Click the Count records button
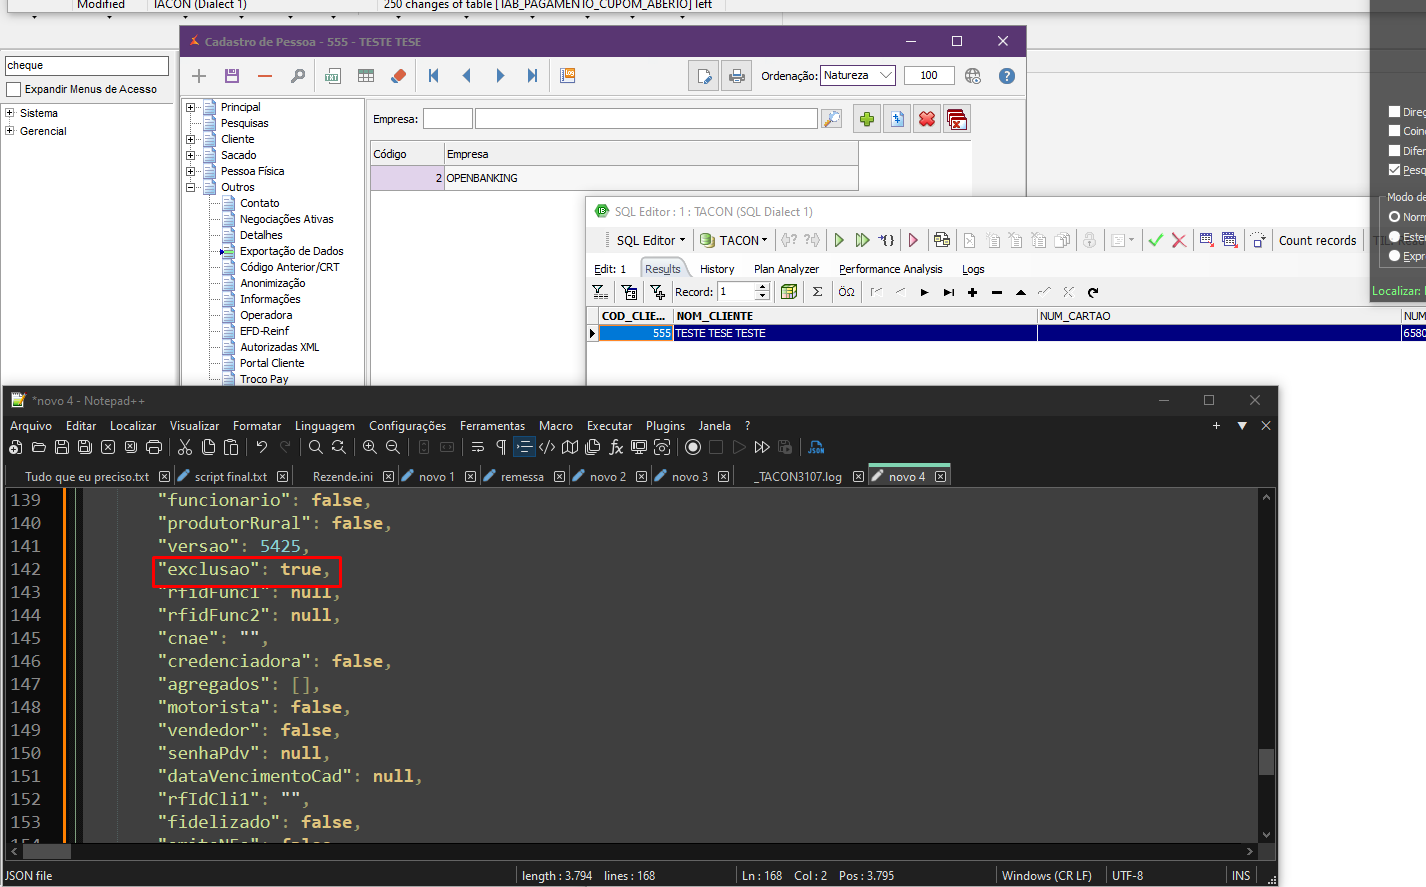Image resolution: width=1426 pixels, height=887 pixels. (x=1317, y=240)
